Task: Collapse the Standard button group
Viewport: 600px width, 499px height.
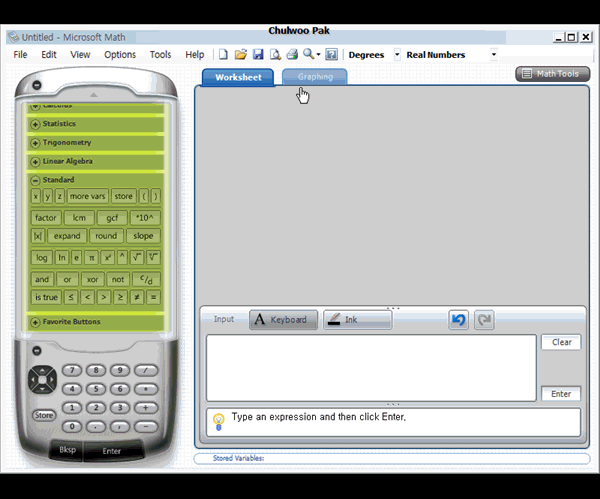Action: tap(35, 180)
